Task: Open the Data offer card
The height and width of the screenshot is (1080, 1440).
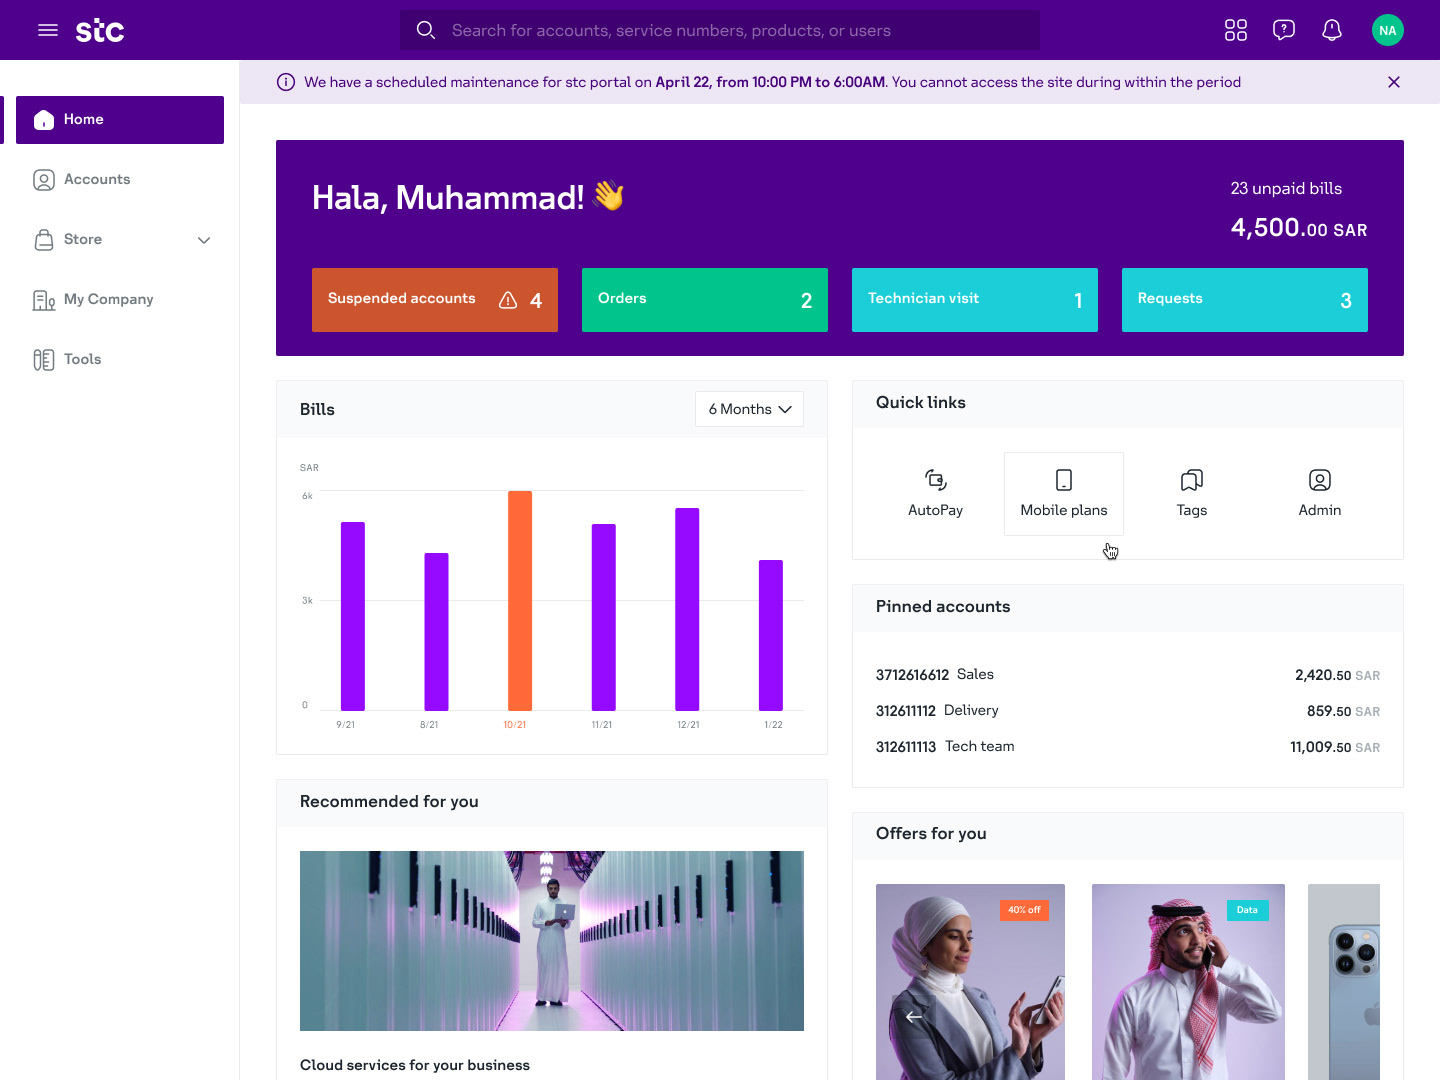Action: pos(1188,982)
